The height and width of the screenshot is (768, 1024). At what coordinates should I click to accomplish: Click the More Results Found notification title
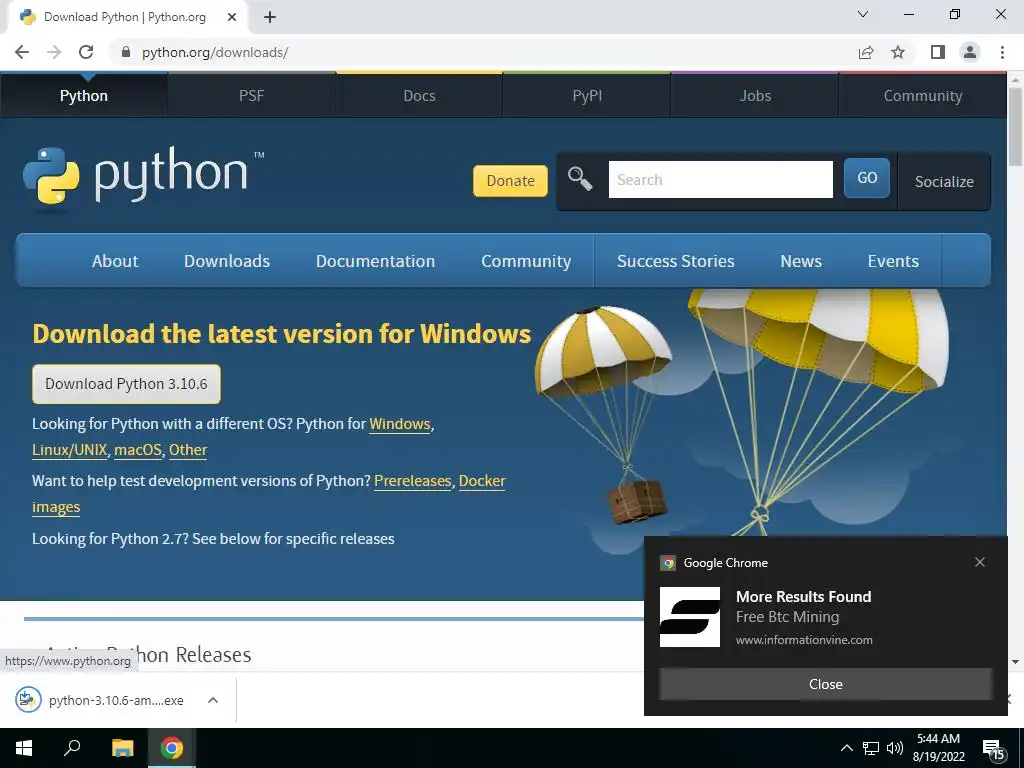pyautogui.click(x=803, y=596)
